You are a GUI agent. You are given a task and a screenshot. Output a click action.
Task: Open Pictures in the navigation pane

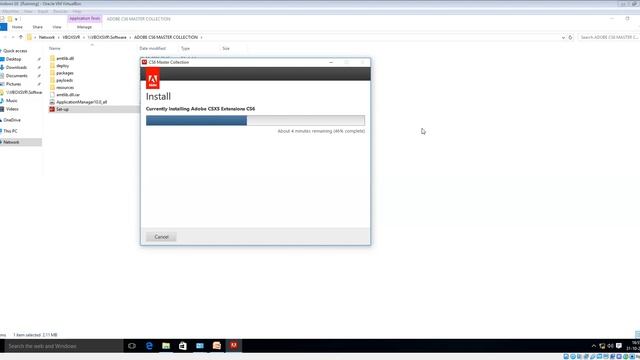[x=13, y=84]
